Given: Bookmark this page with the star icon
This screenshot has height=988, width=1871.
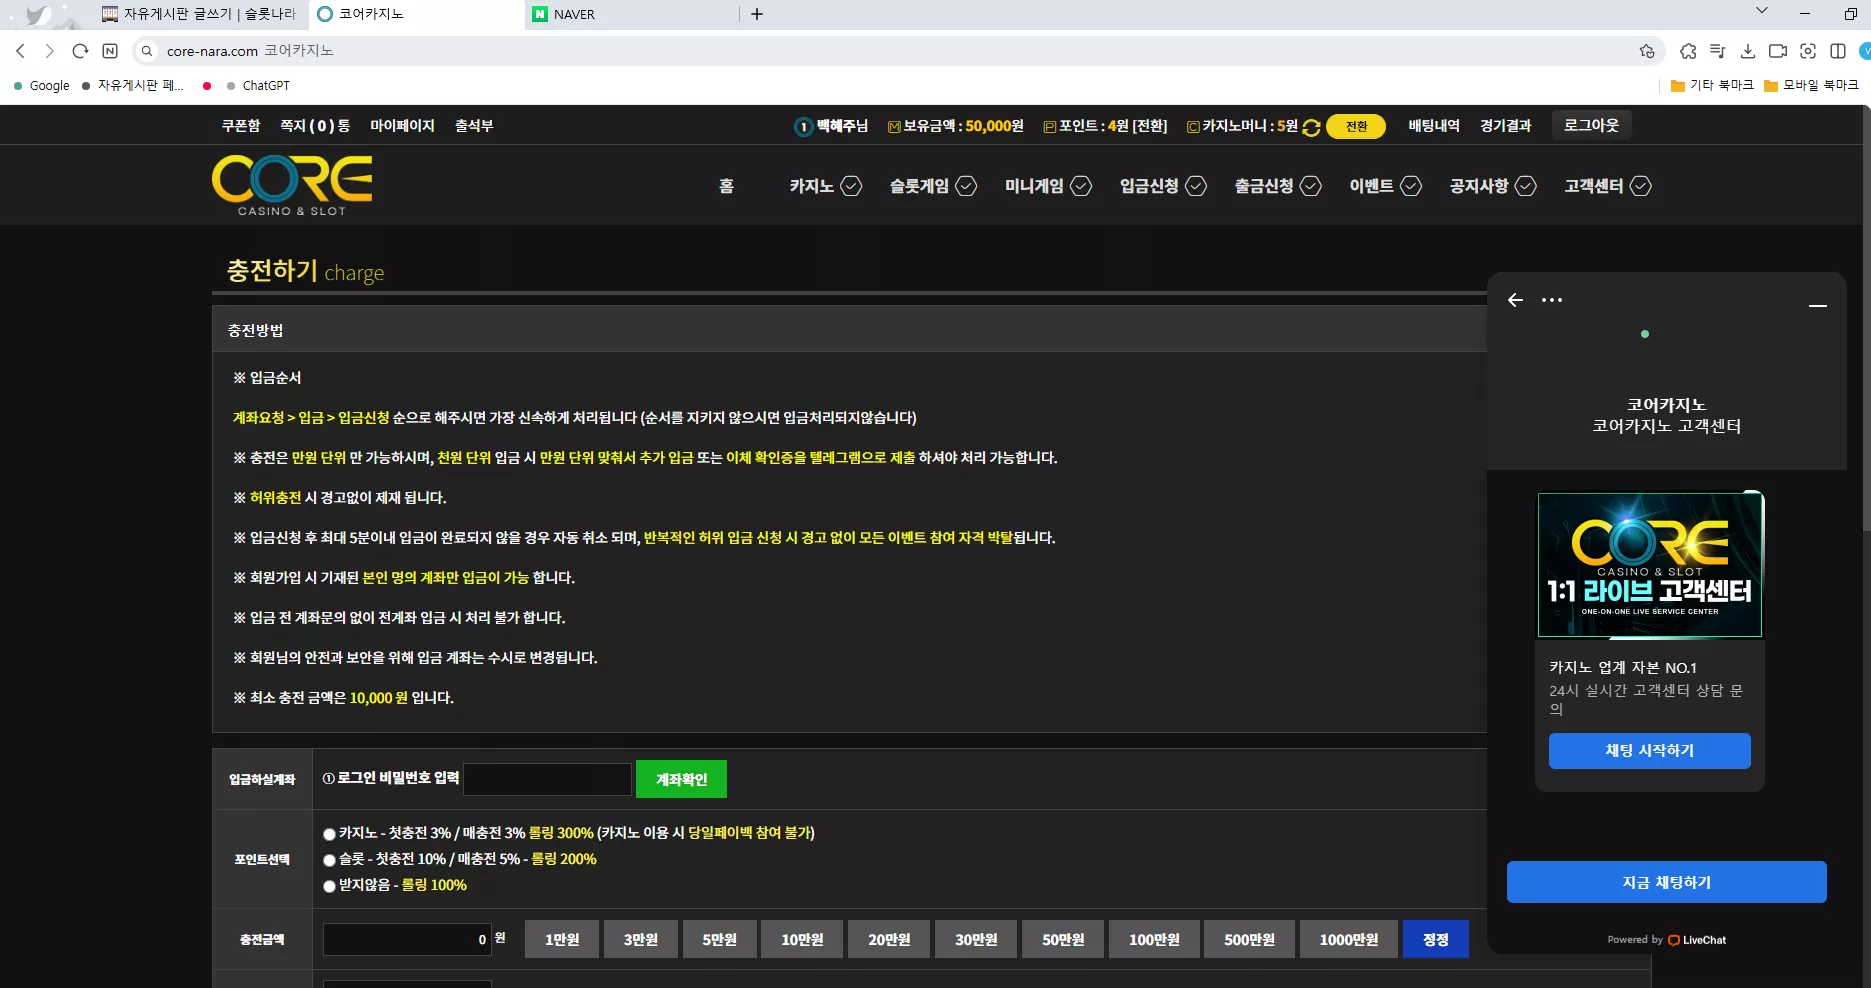Looking at the screenshot, I should [1647, 51].
